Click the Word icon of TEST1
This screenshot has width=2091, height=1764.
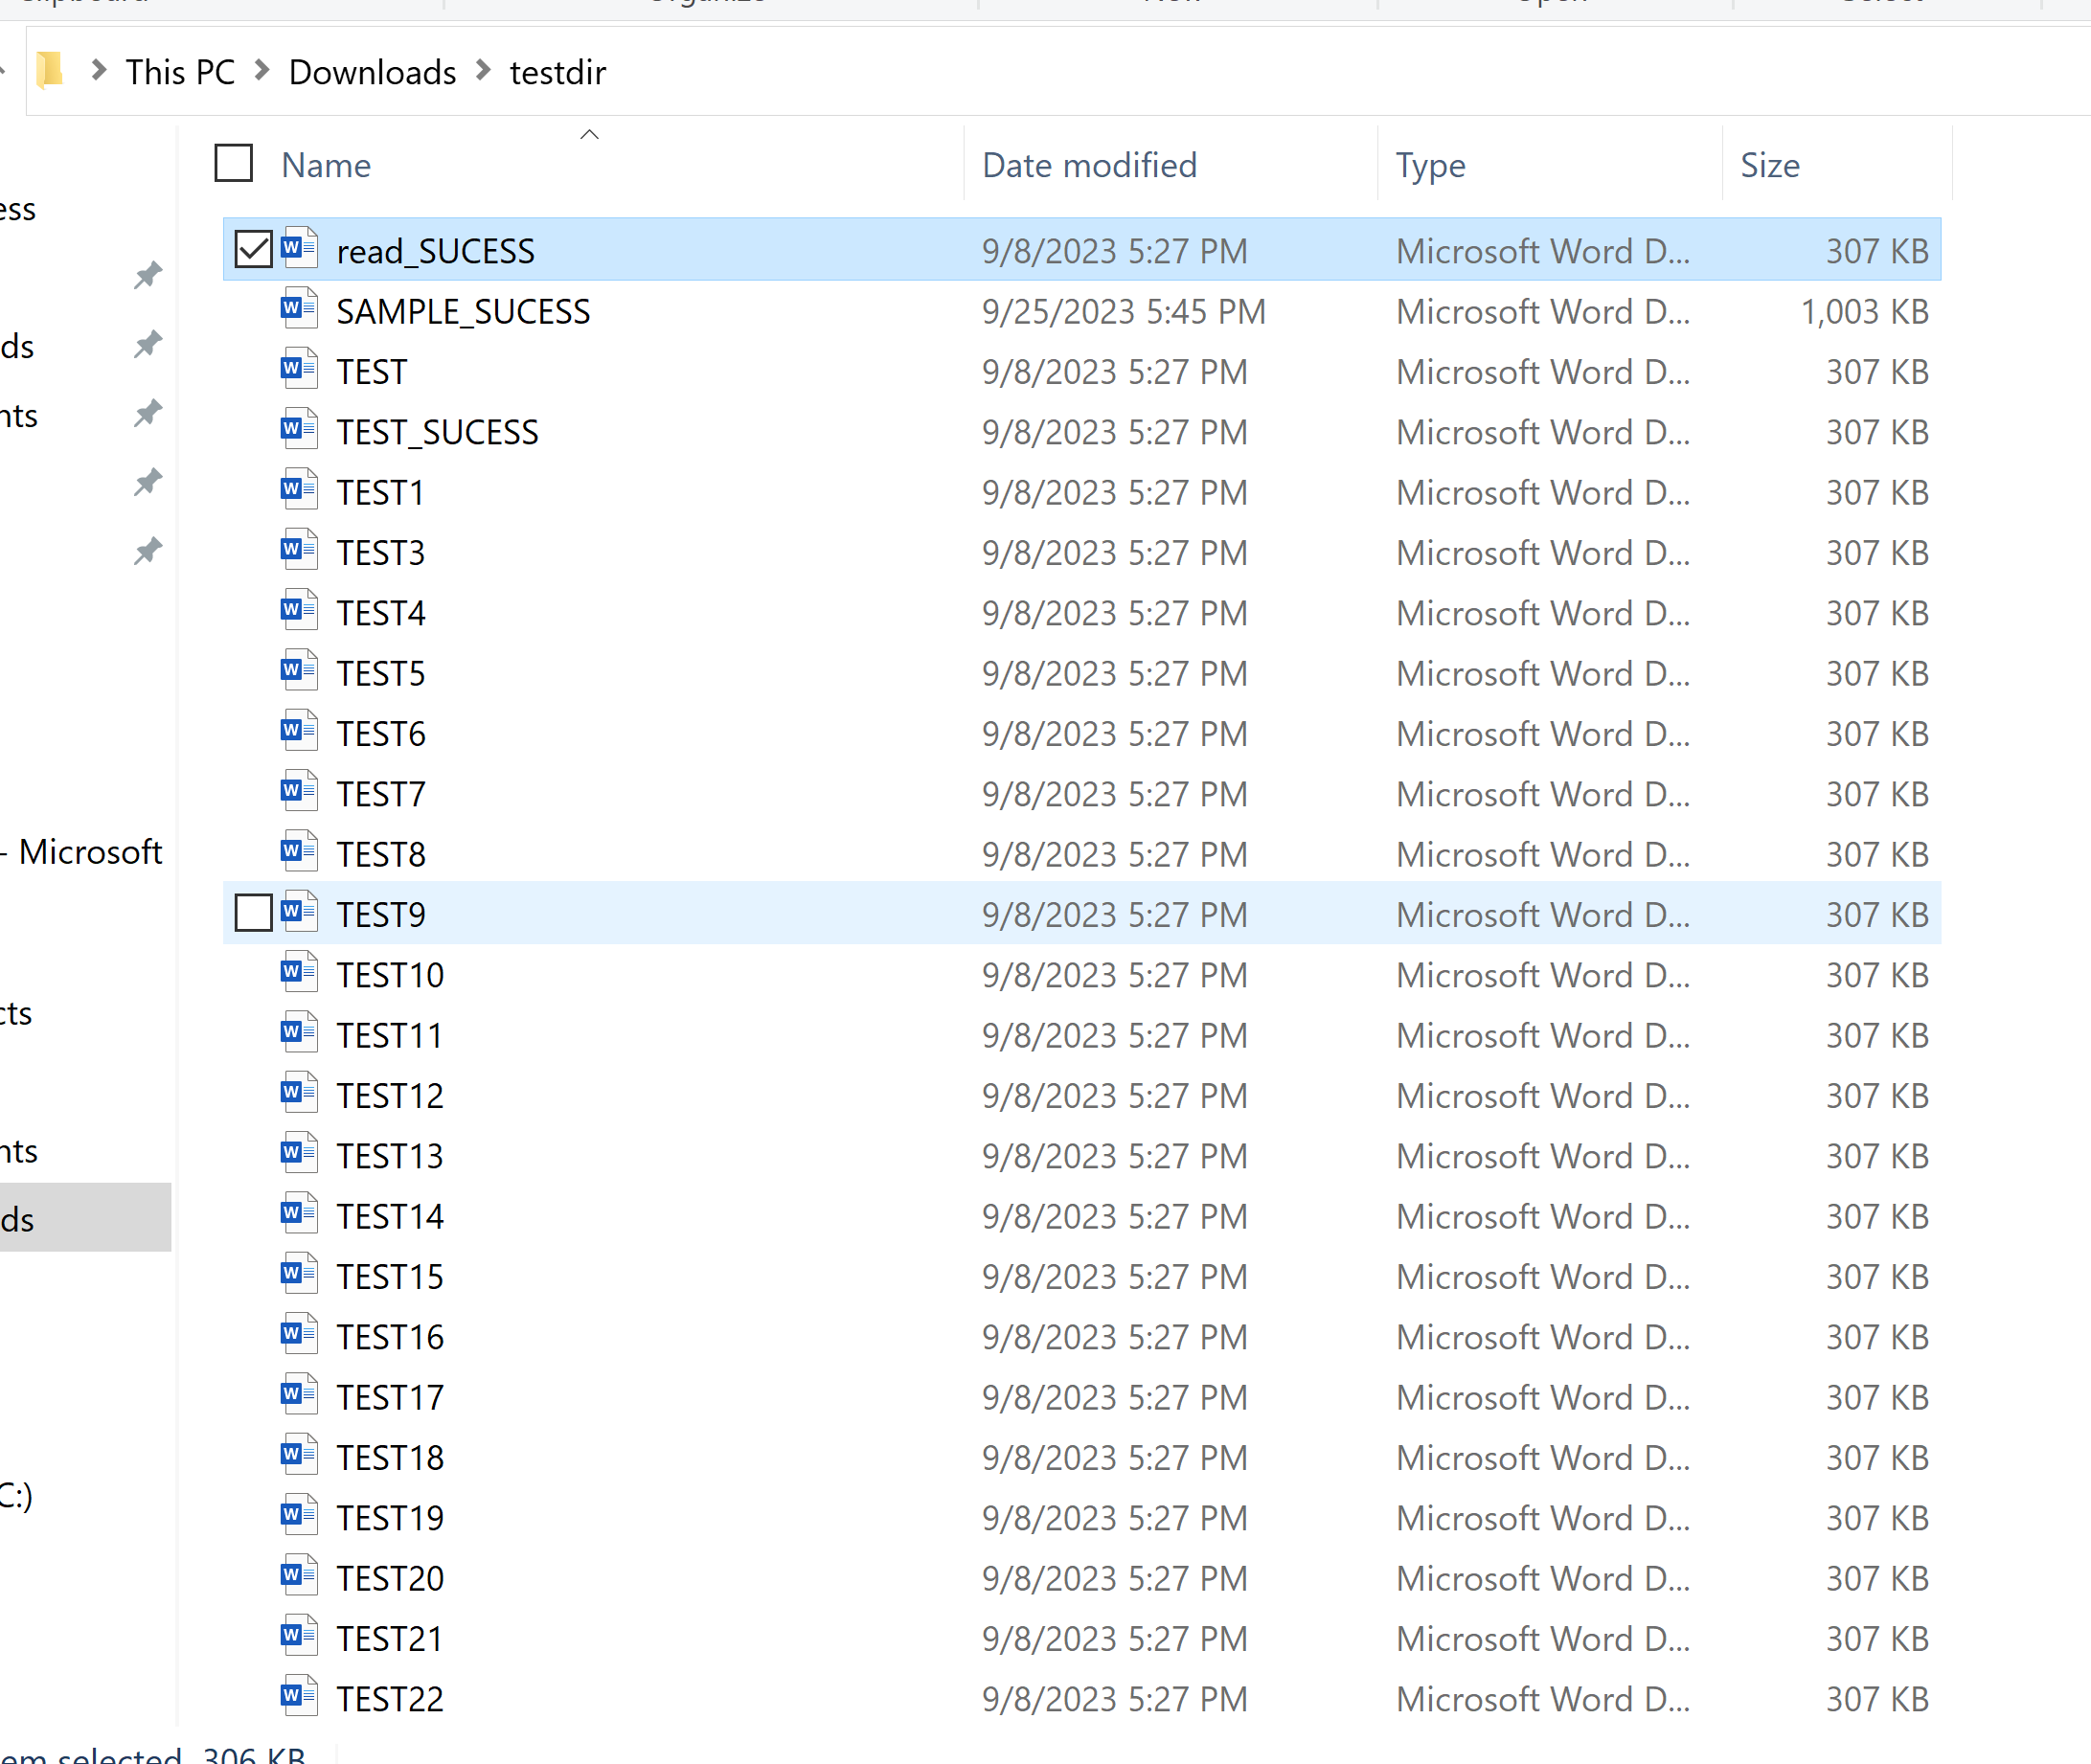point(299,490)
